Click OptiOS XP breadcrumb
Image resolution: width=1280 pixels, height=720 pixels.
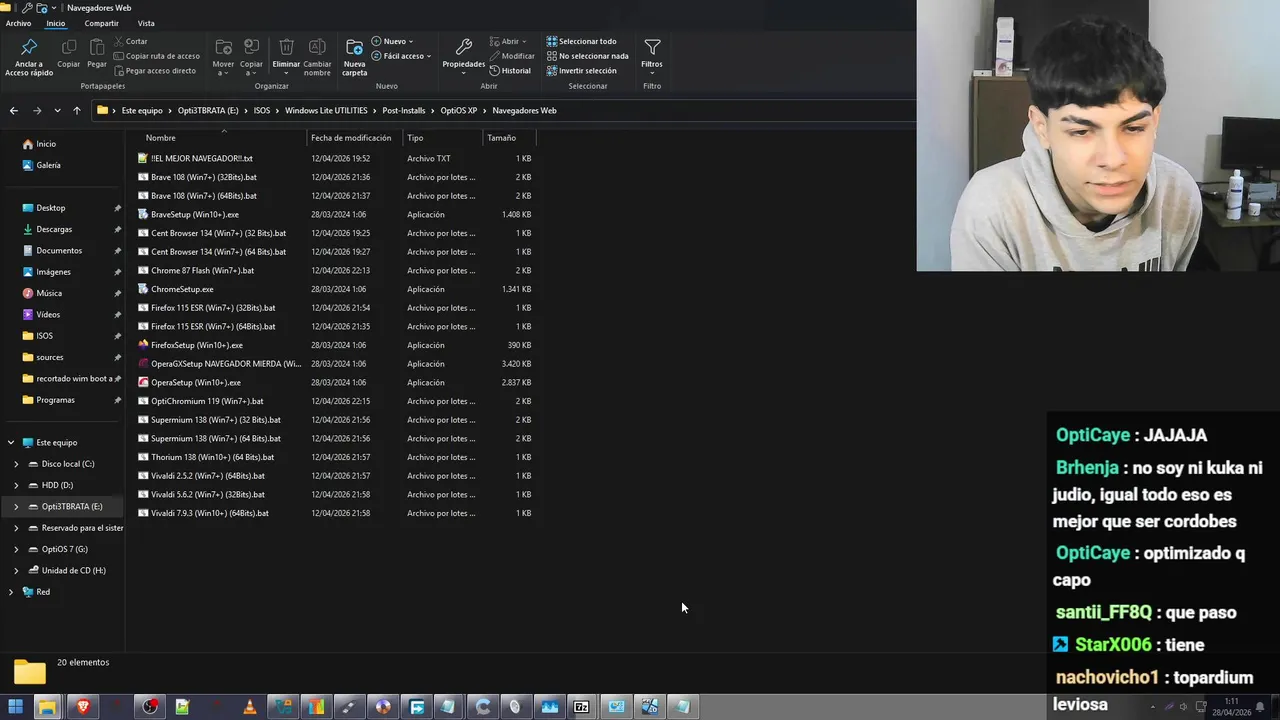pyautogui.click(x=459, y=110)
